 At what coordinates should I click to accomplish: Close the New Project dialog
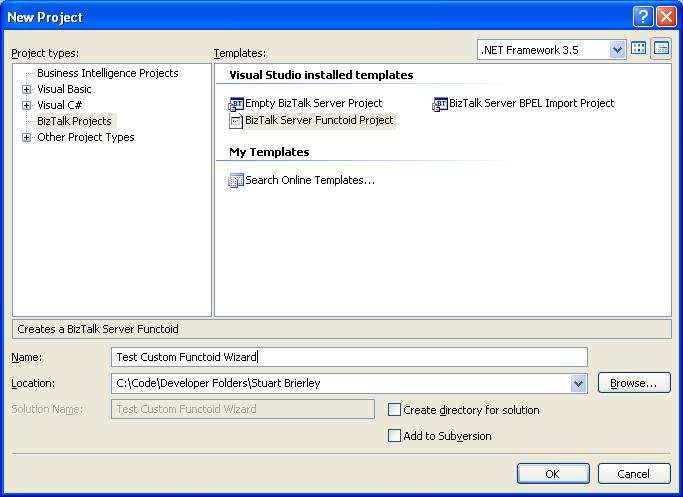coord(666,17)
